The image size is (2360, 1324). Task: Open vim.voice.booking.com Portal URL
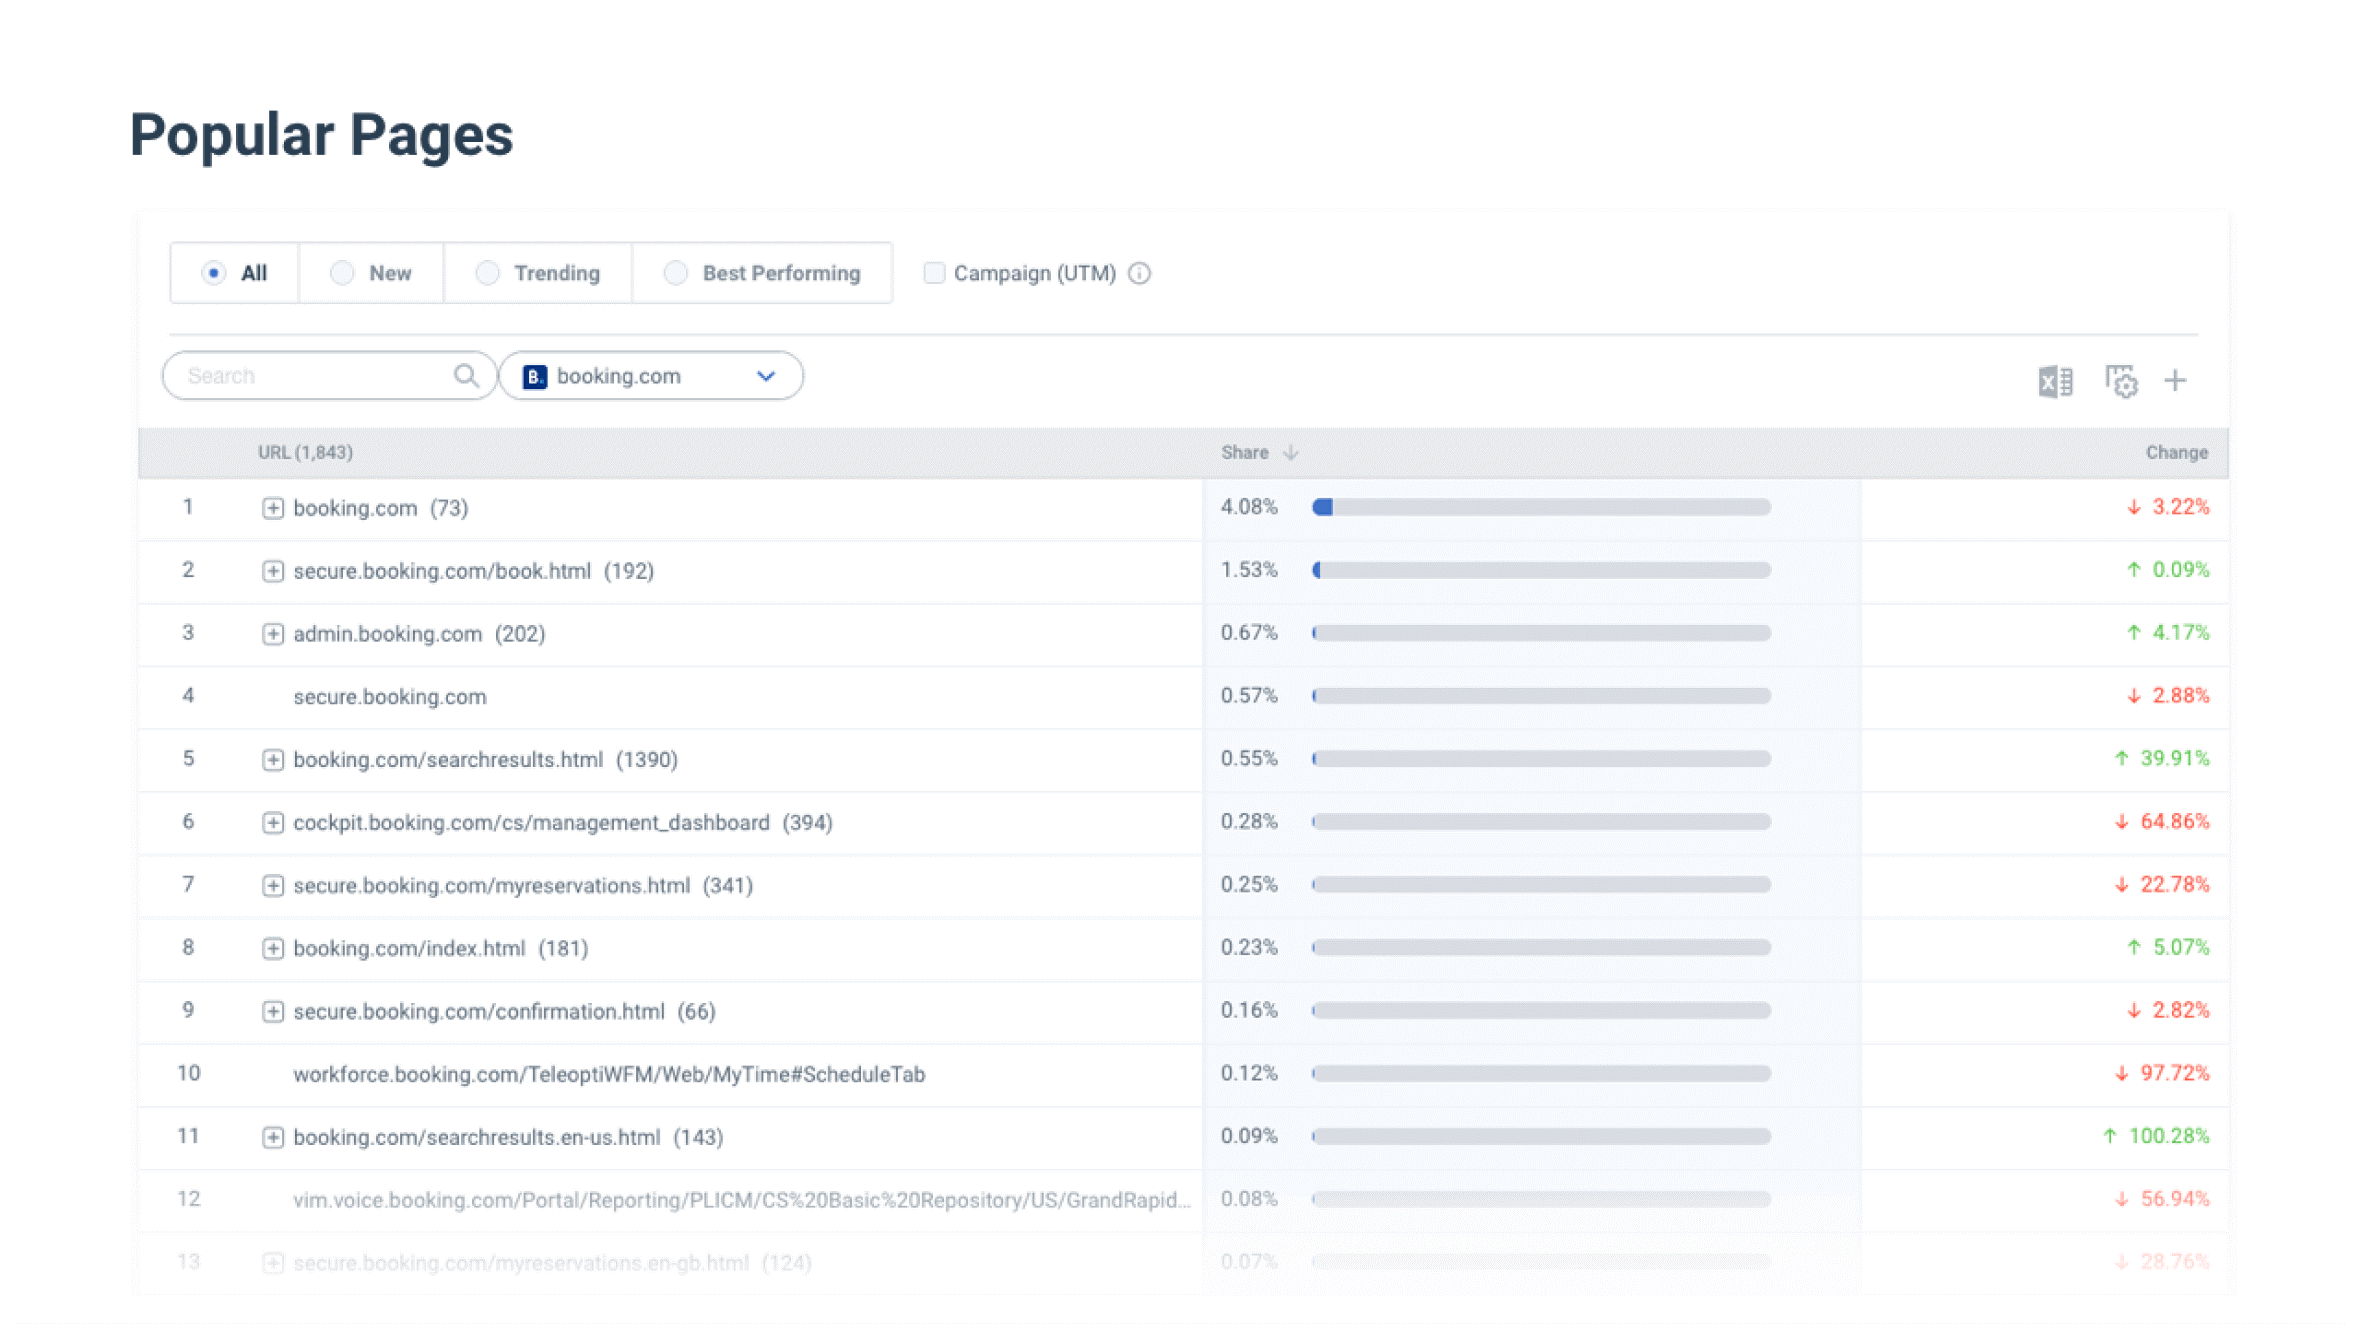[741, 1200]
